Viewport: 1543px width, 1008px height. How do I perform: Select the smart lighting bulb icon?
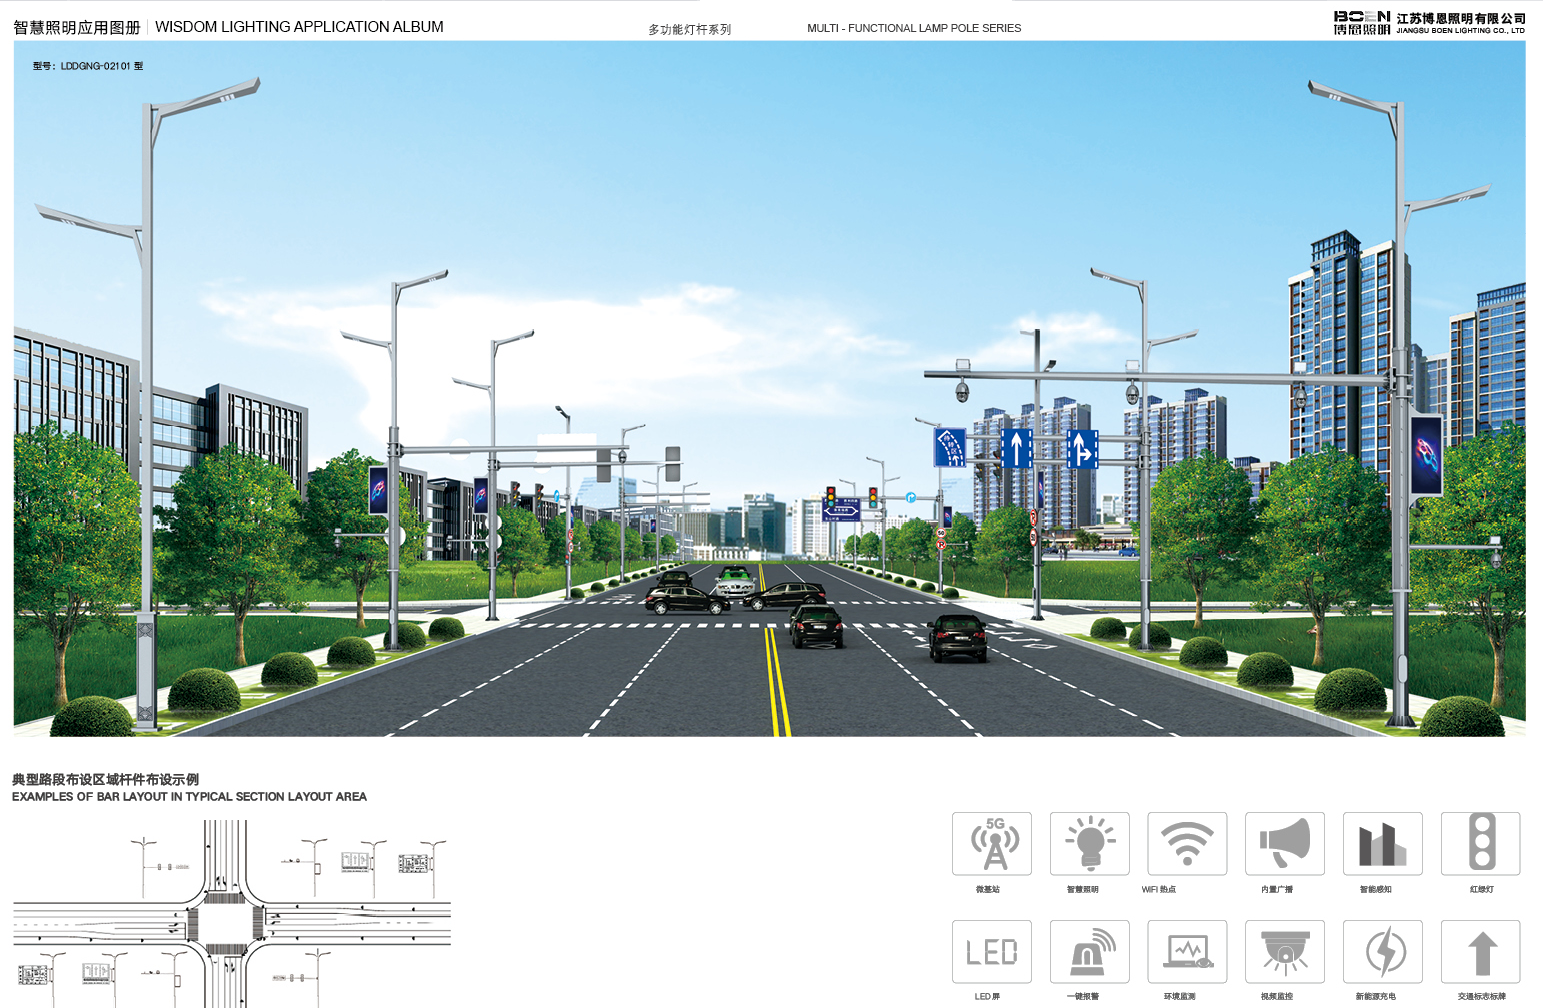pos(1089,844)
